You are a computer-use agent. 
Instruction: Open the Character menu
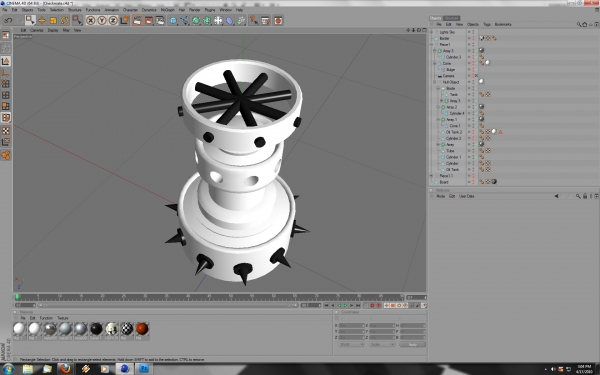click(130, 10)
